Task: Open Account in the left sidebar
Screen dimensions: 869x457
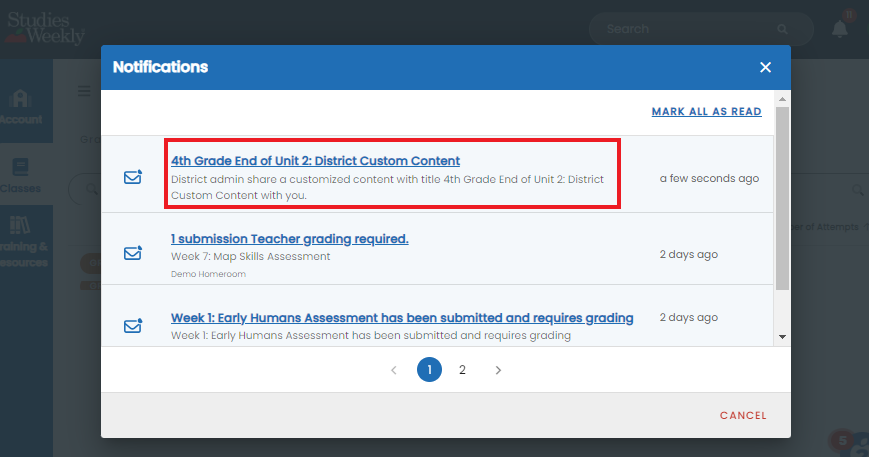Action: (x=21, y=106)
